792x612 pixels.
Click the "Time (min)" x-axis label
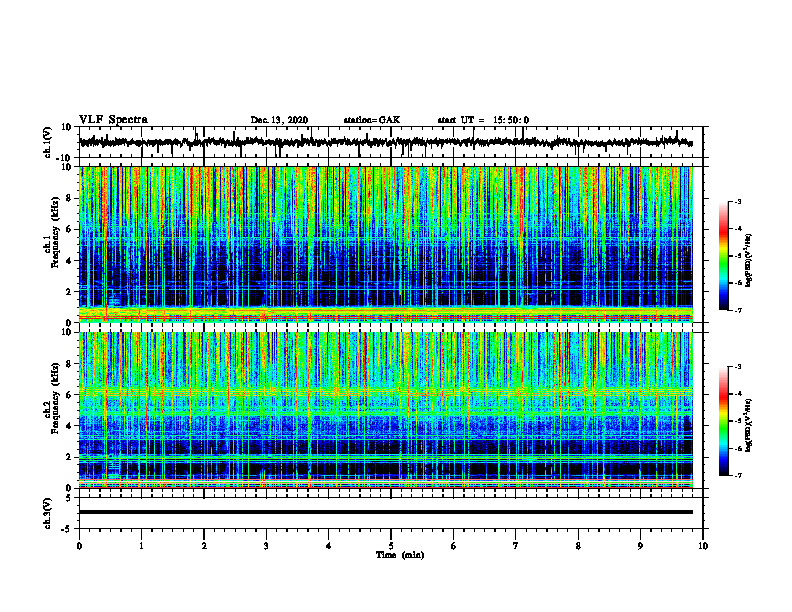(400, 555)
